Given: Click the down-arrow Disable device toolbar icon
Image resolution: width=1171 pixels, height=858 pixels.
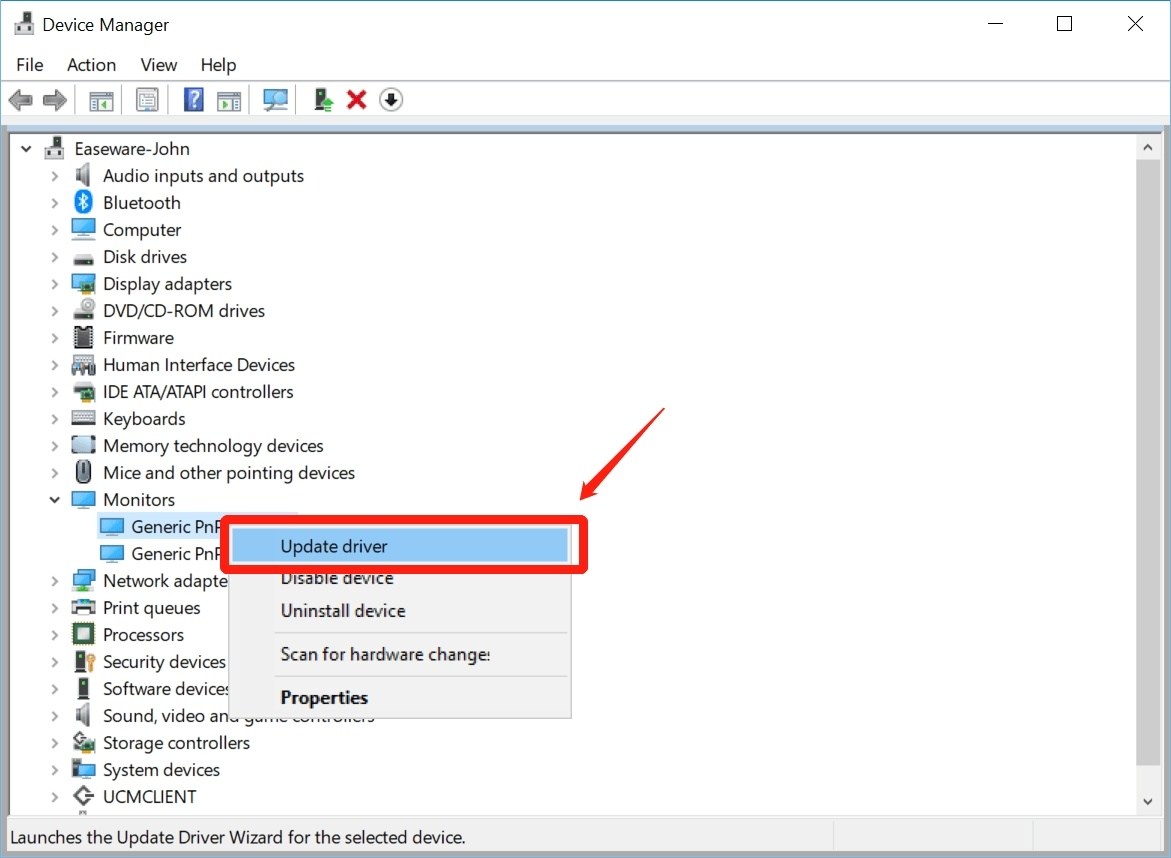Looking at the screenshot, I should (391, 100).
